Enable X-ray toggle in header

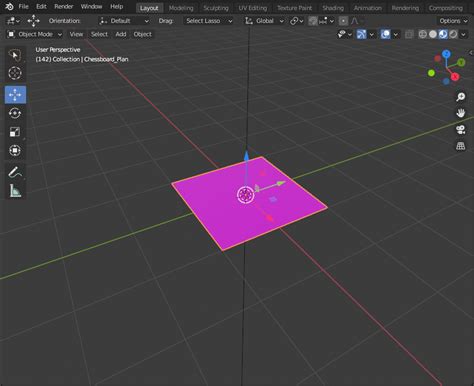tap(409, 34)
